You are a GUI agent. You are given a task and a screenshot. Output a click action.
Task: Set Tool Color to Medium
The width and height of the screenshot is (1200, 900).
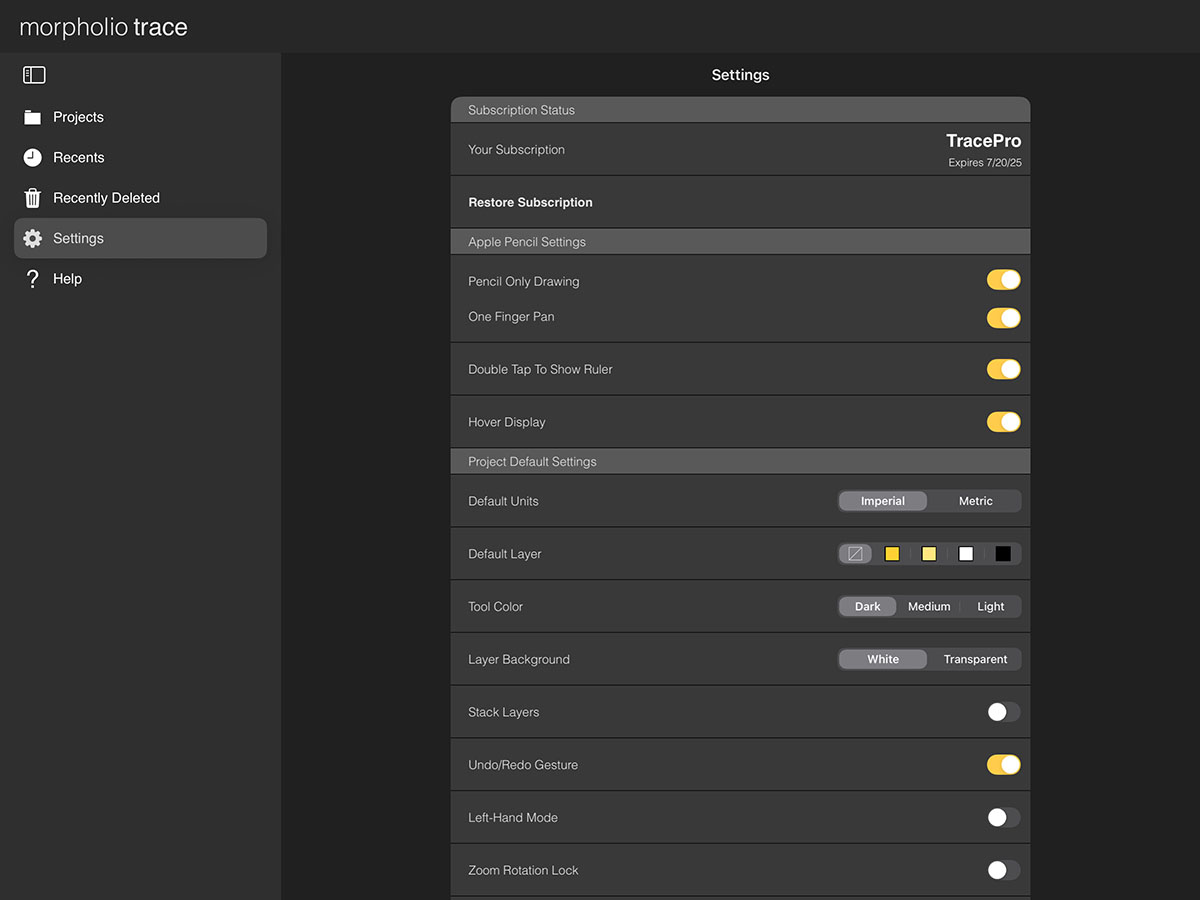tap(928, 607)
